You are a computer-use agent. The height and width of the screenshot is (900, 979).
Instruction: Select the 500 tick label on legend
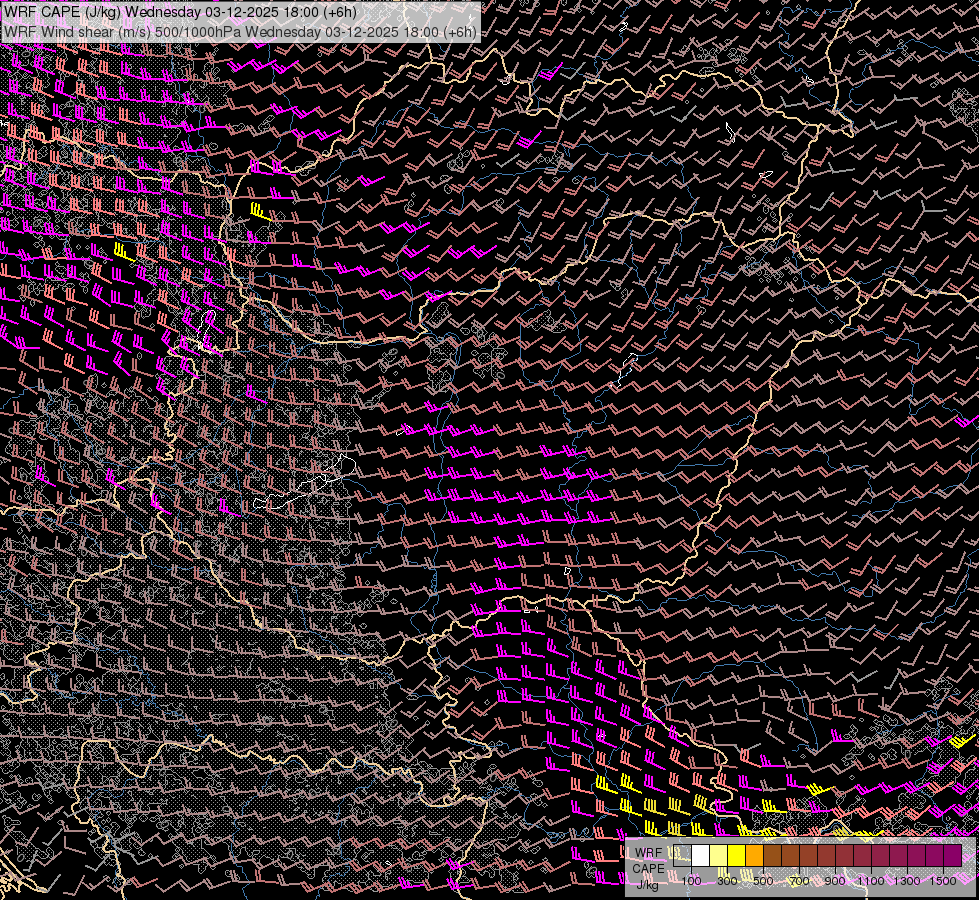point(763,881)
